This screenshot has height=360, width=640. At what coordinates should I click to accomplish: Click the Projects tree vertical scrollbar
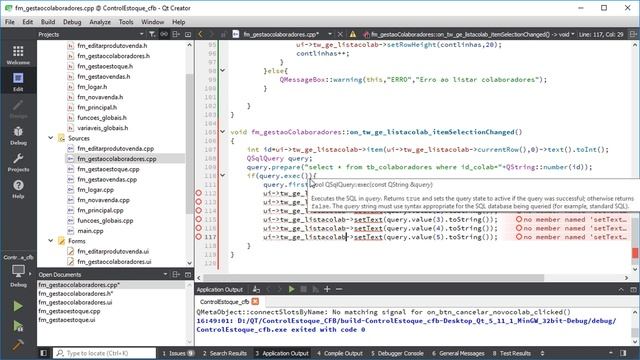pyautogui.click(x=189, y=143)
